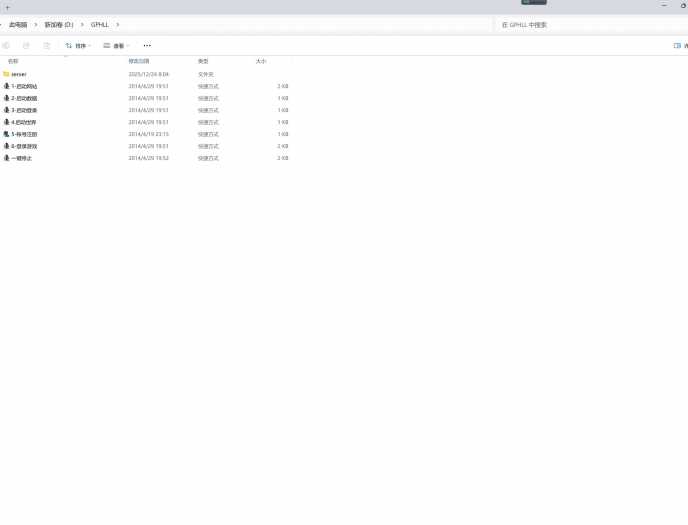Click the greyed-out share icon in toolbar
The image size is (688, 525).
point(26,46)
